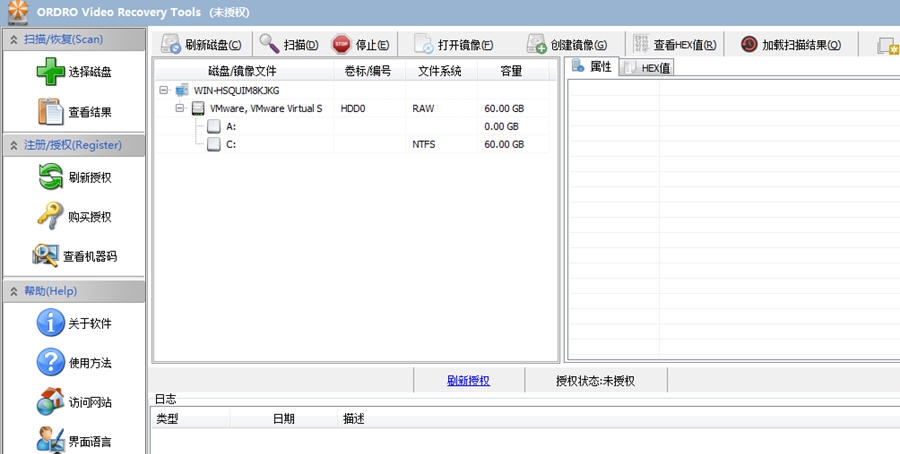Click 打开镜像(F) in toolbar

point(453,45)
